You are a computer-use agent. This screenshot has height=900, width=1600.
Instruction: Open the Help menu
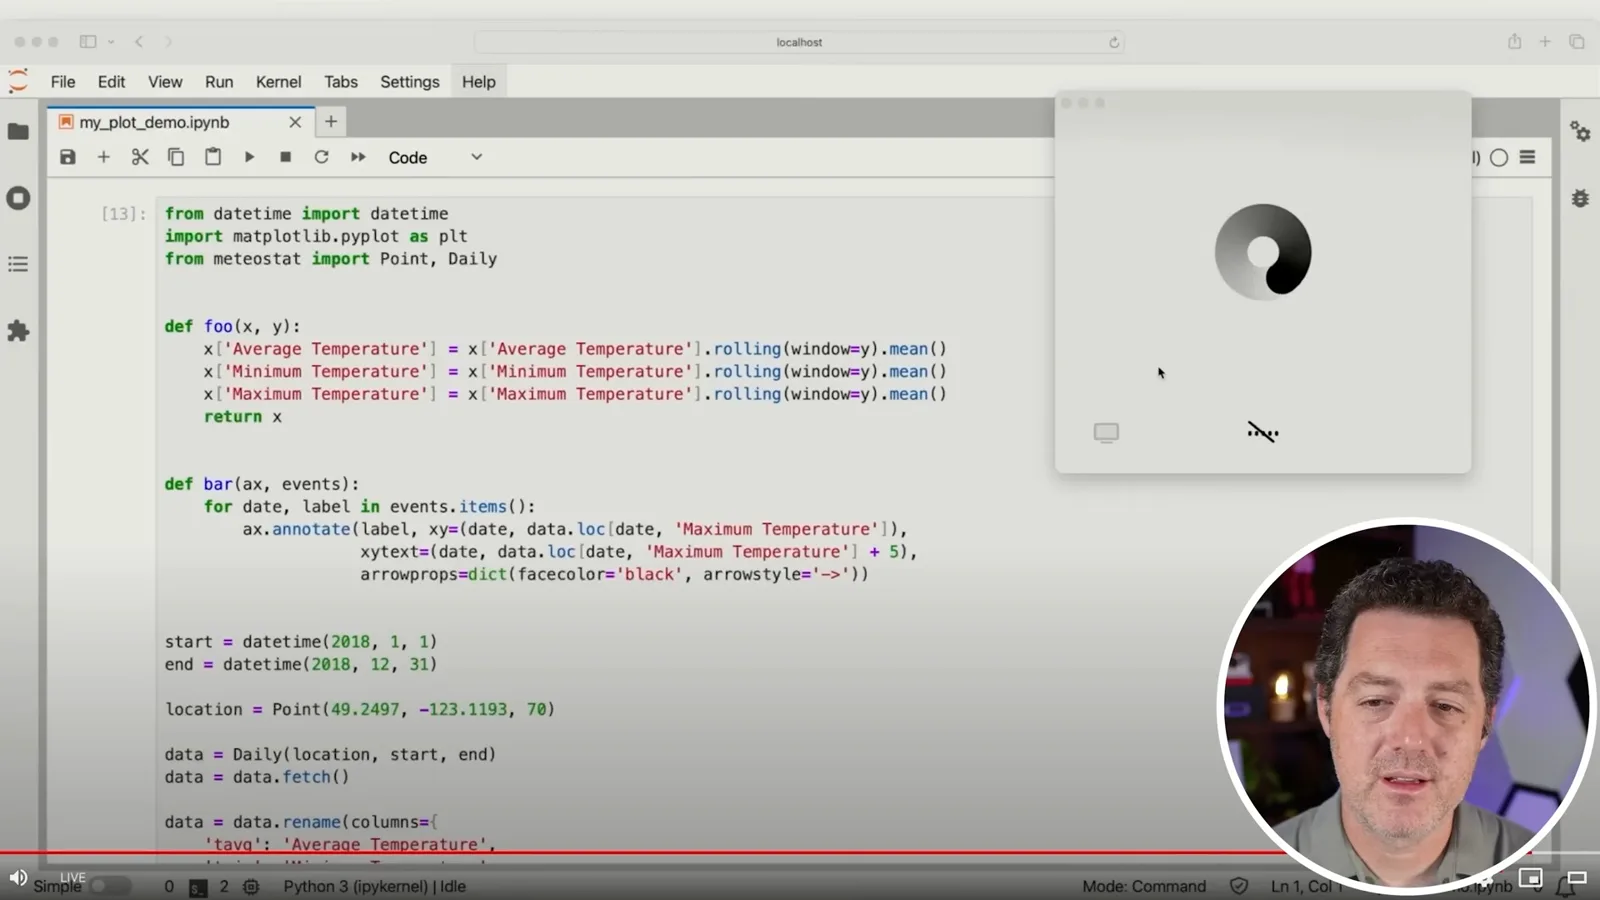point(478,82)
